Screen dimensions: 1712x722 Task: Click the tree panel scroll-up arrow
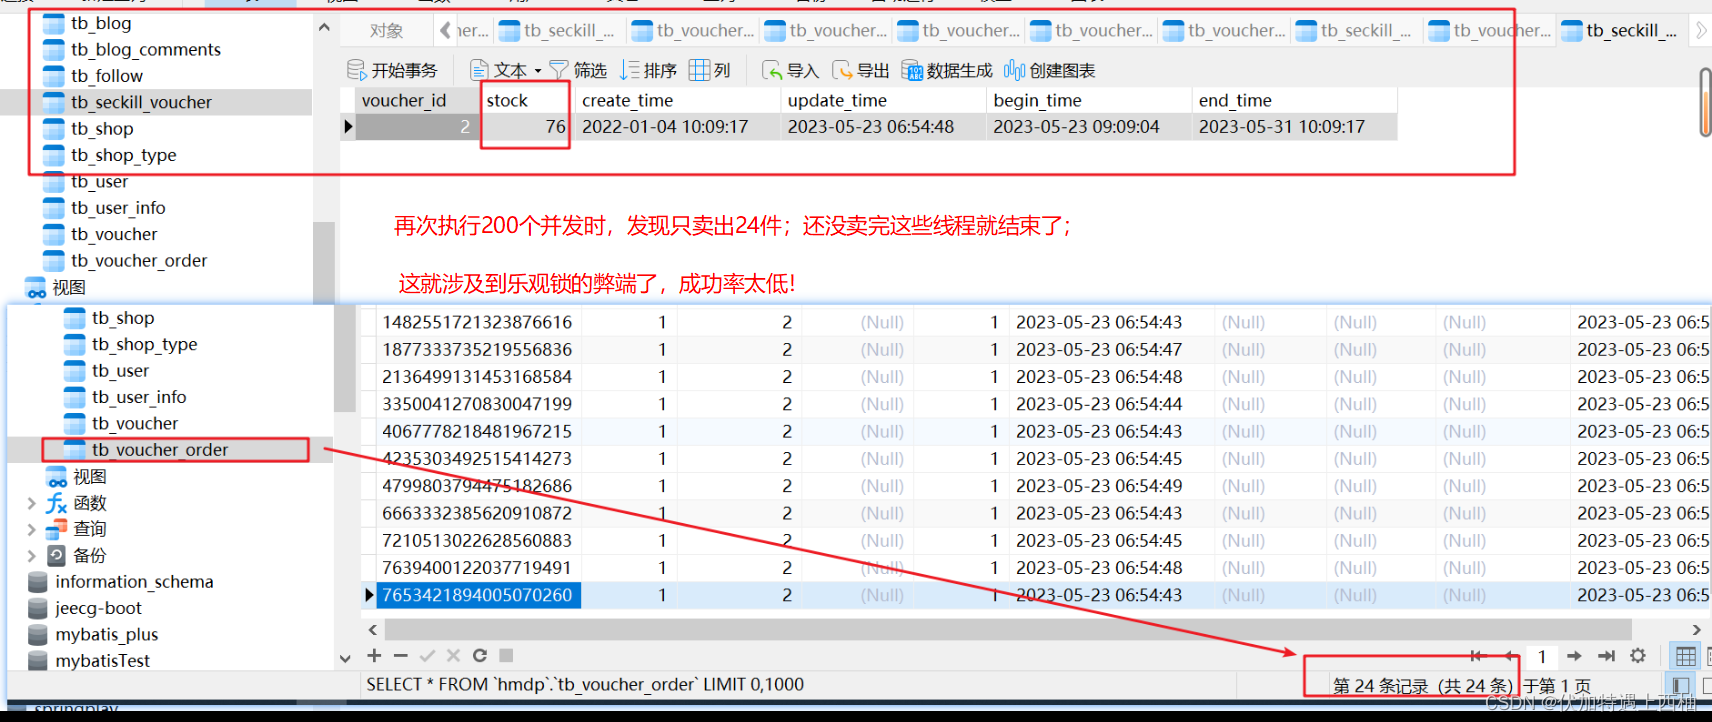click(x=324, y=28)
